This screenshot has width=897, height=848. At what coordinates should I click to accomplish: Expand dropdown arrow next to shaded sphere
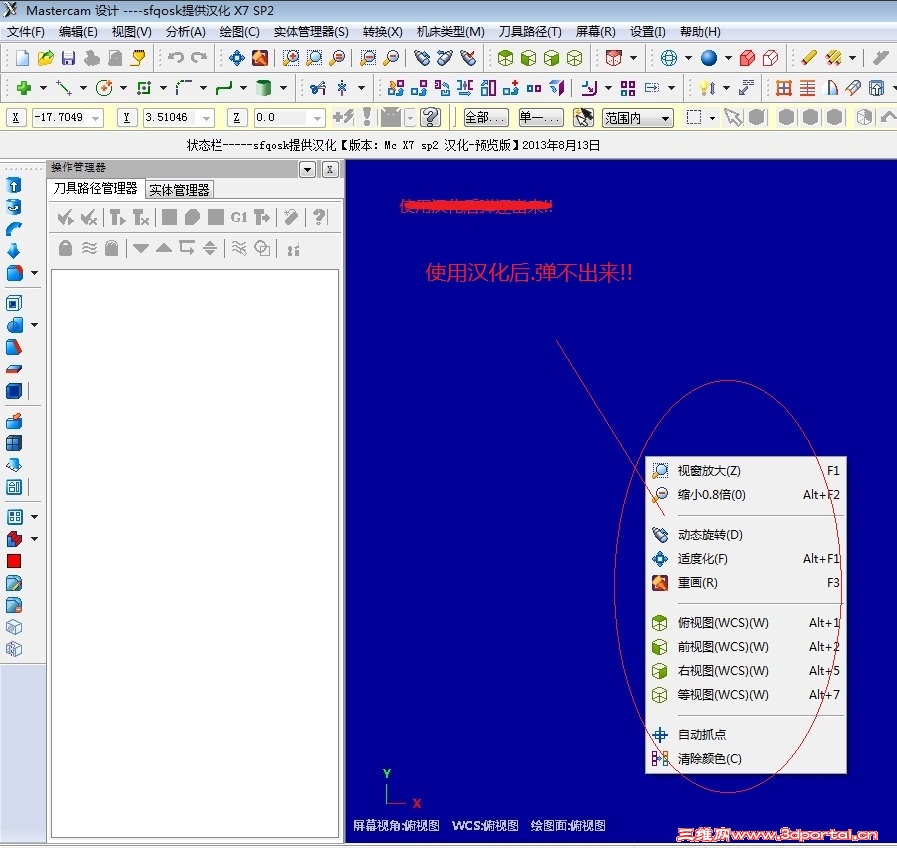coord(728,58)
